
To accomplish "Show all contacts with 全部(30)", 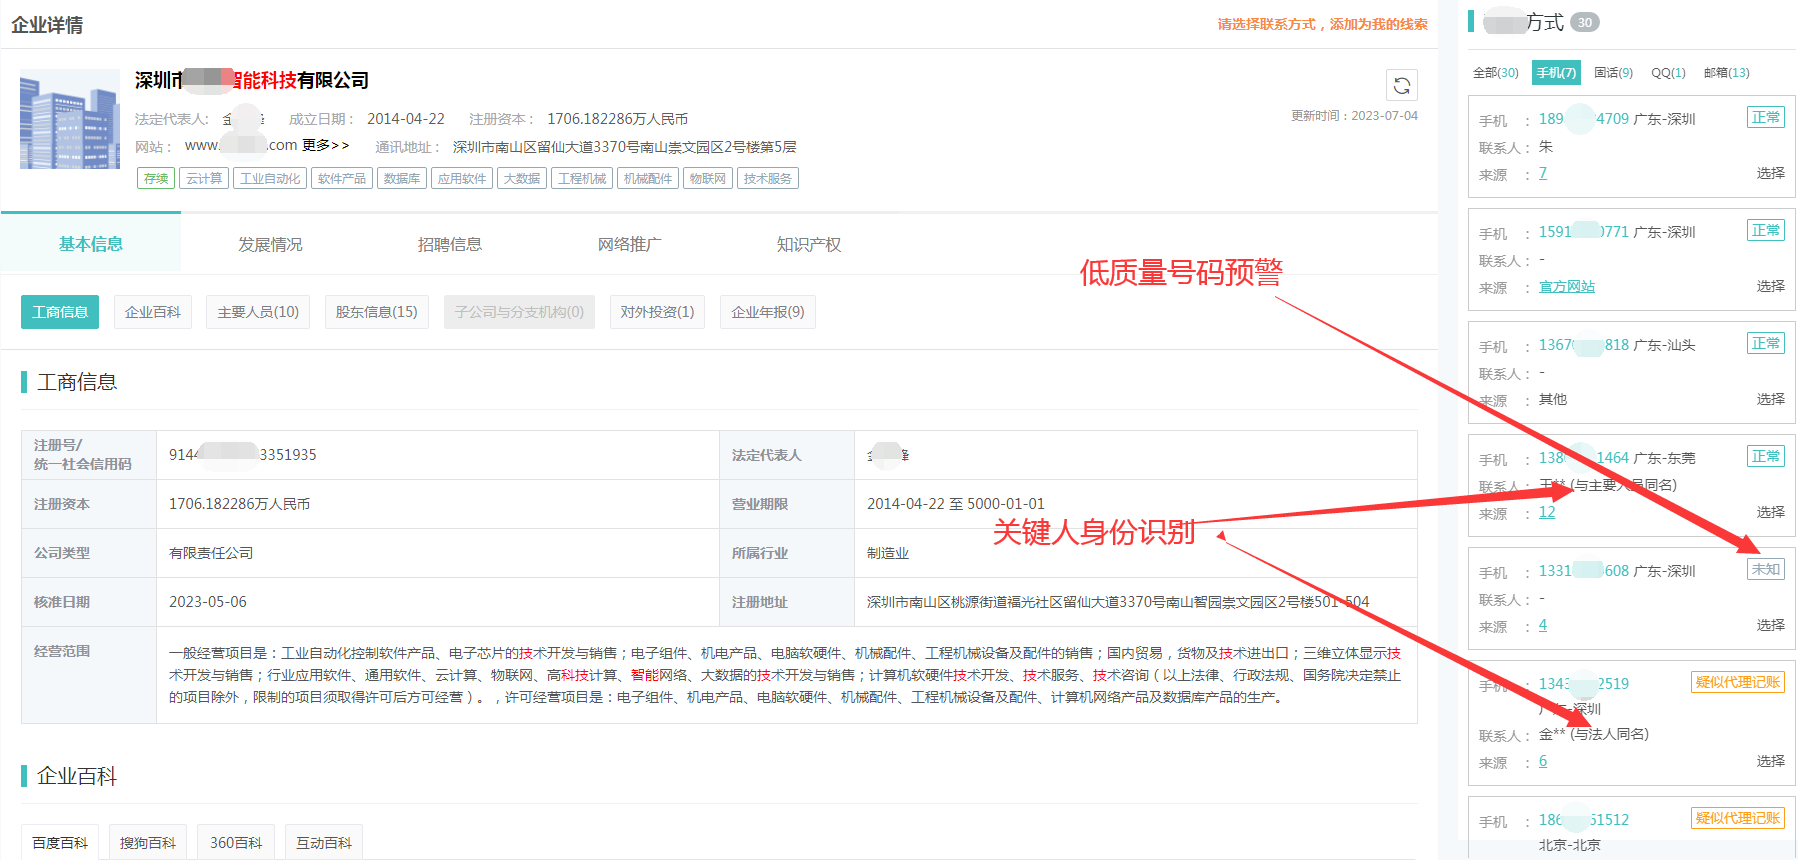I will click(1495, 73).
